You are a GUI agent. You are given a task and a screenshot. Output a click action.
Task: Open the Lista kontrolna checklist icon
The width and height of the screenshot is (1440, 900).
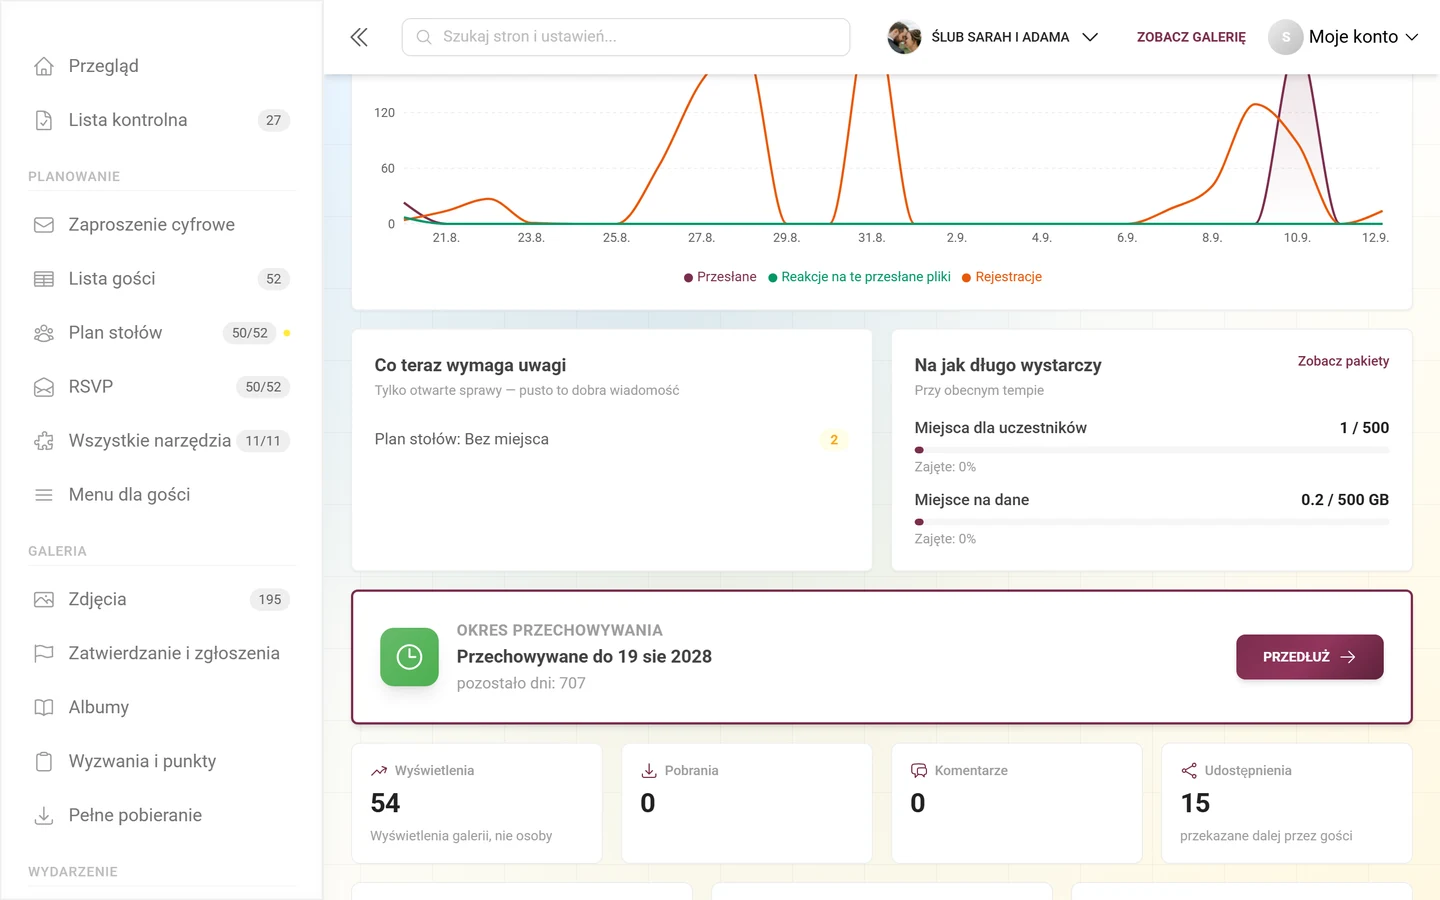(x=44, y=120)
